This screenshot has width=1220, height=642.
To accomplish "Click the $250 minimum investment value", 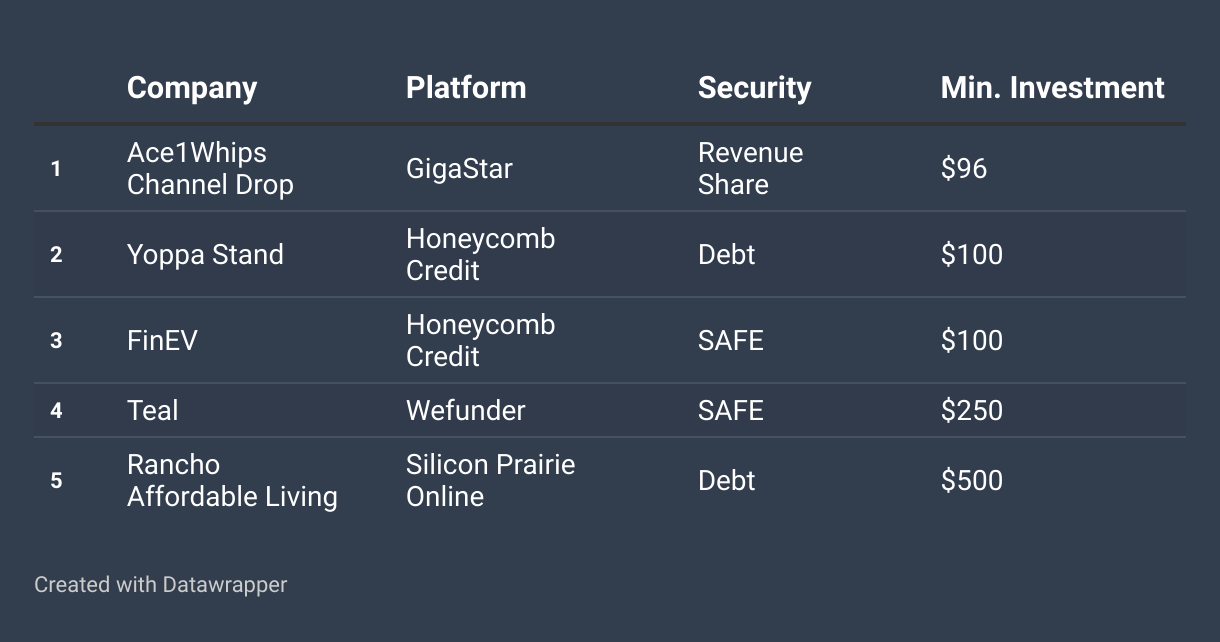I will pos(971,410).
